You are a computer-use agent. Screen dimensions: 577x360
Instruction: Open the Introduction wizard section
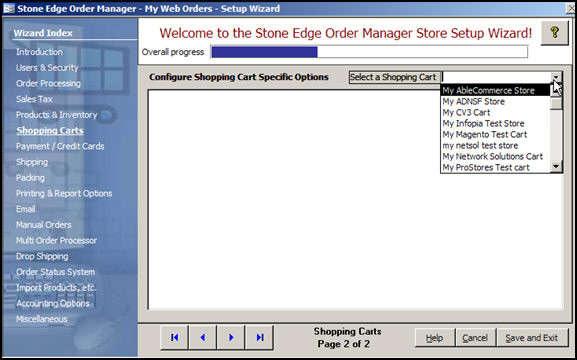click(x=39, y=52)
